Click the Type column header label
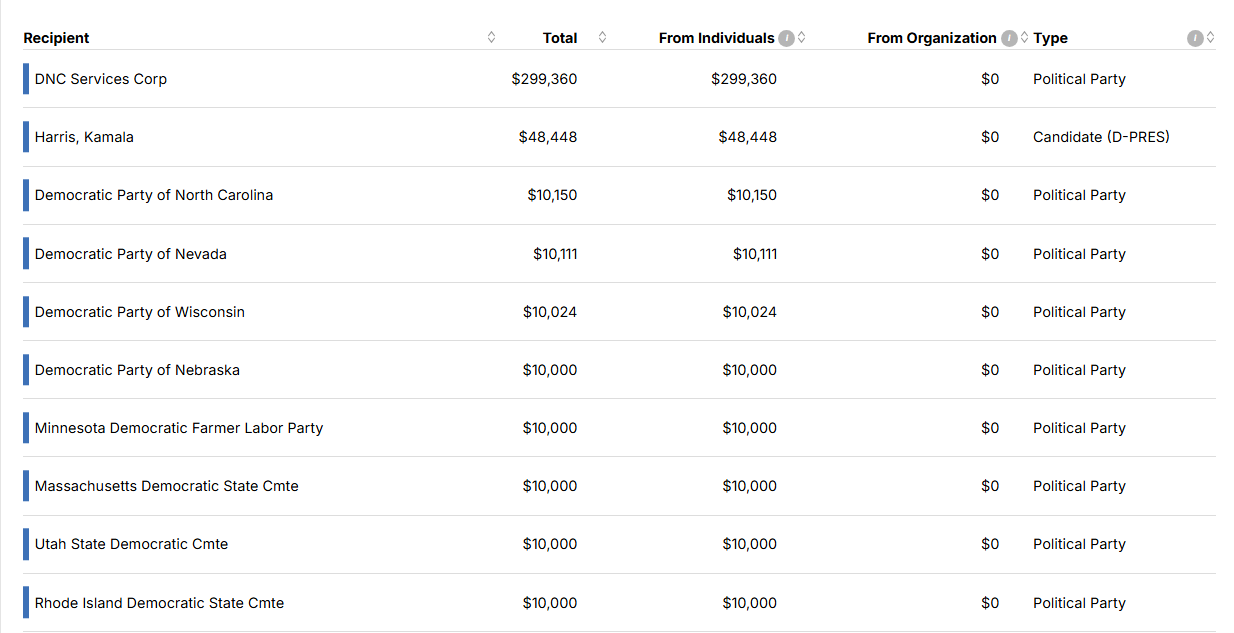 click(x=1050, y=38)
